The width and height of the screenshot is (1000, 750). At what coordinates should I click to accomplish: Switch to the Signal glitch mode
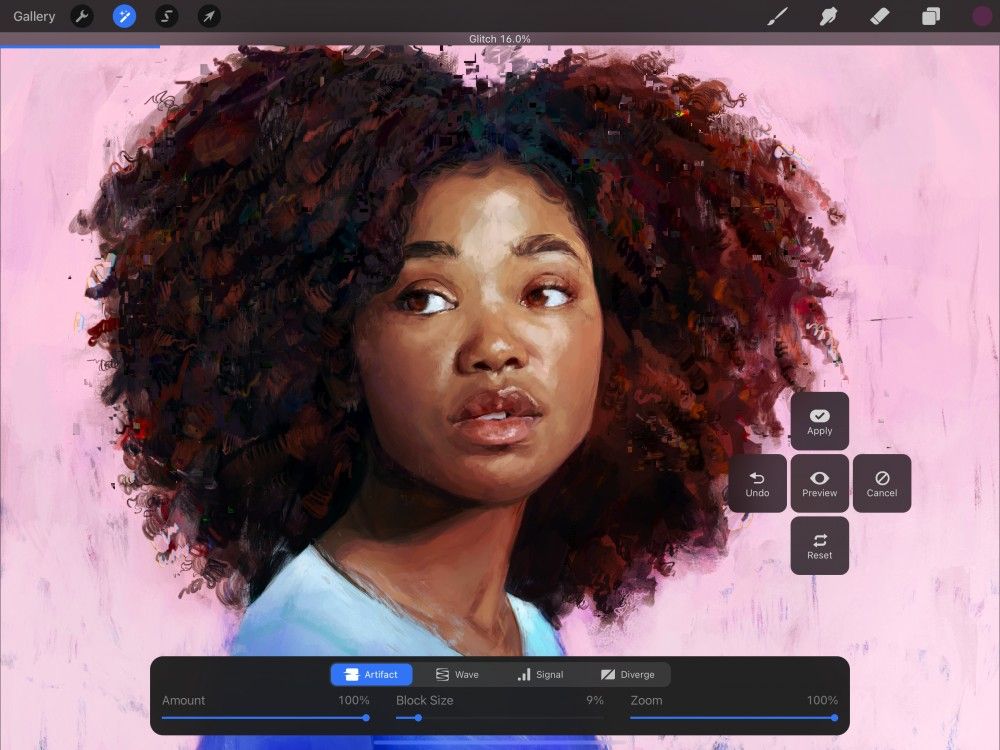pos(543,674)
